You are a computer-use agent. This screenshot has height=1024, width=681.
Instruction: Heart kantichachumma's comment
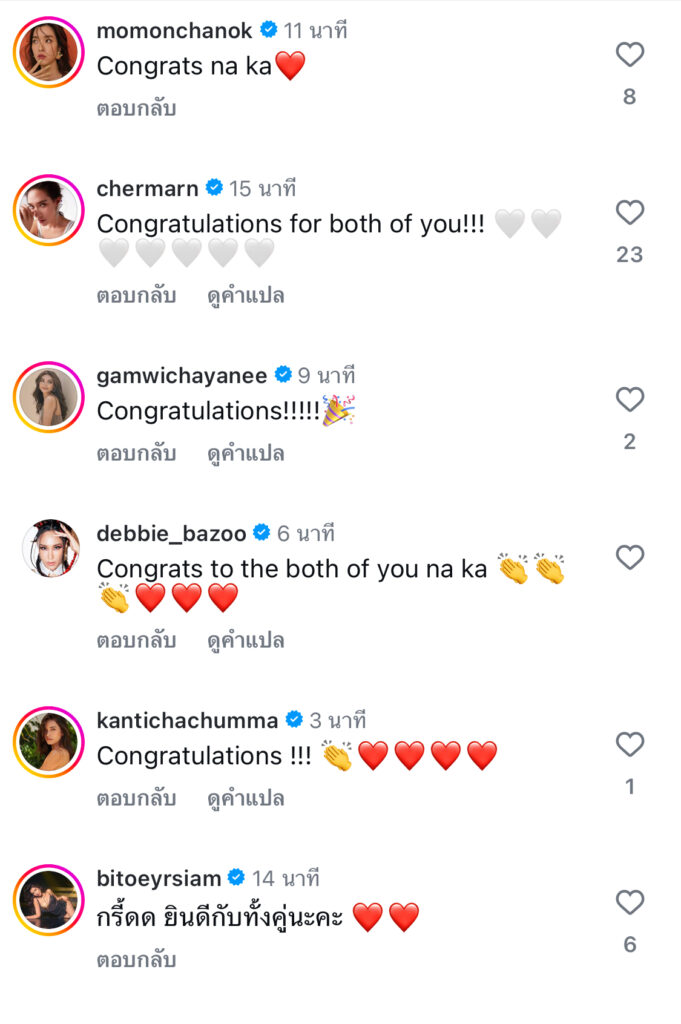[629, 745]
